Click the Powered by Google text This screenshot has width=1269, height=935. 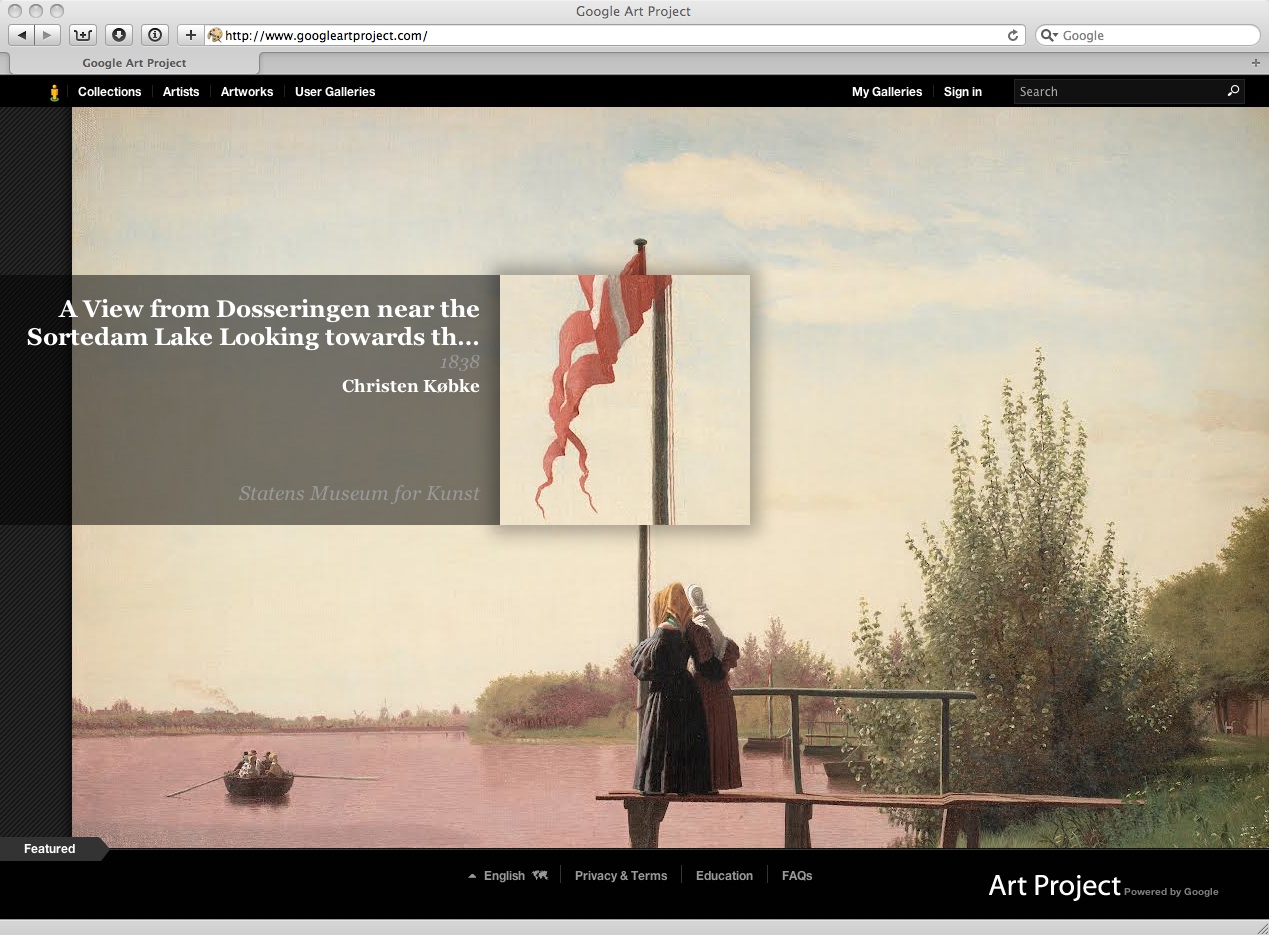(x=1171, y=892)
